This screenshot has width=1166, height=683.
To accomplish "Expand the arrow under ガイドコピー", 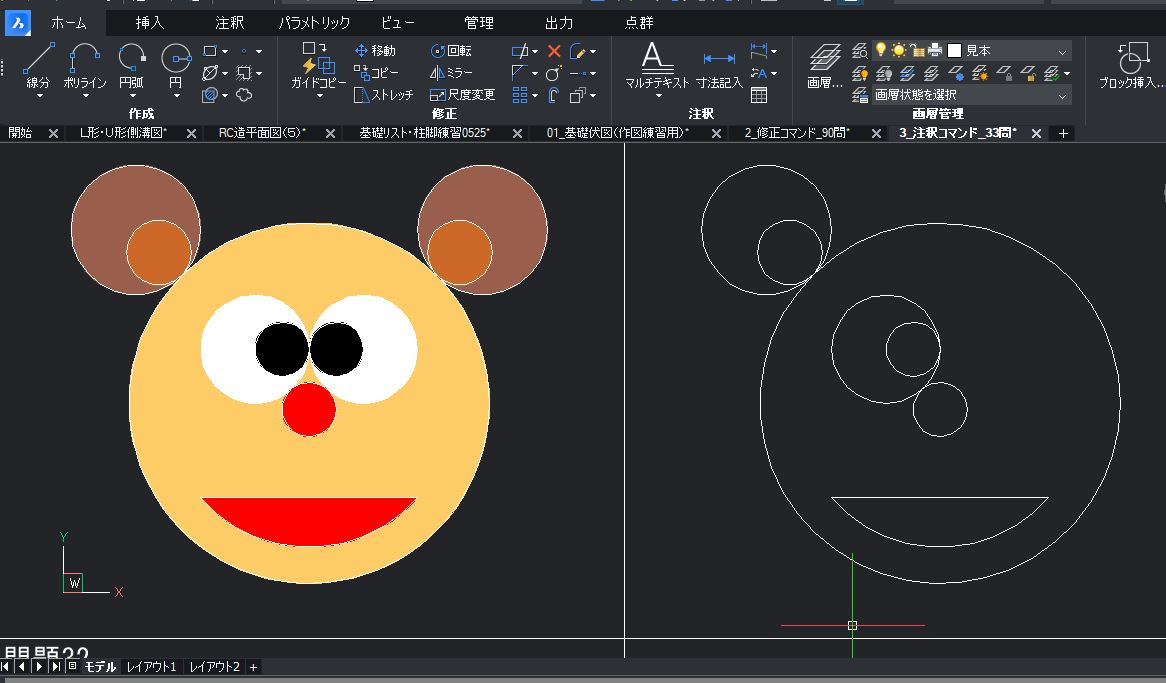I will click(320, 97).
